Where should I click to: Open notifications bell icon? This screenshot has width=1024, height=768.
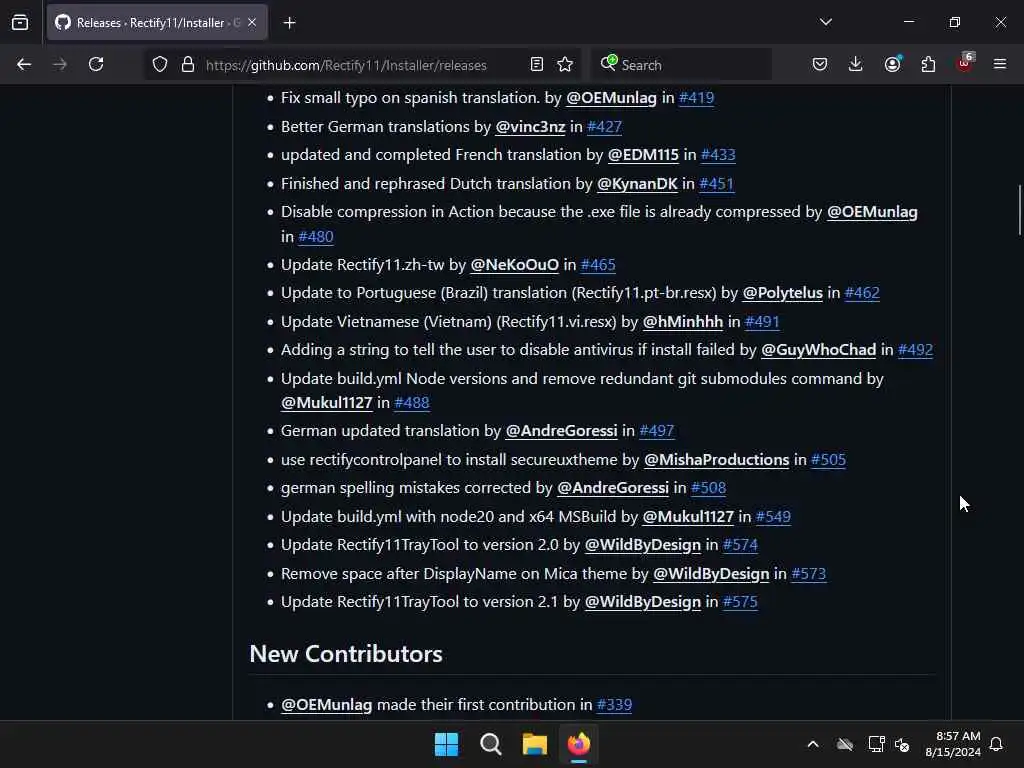pos(997,744)
